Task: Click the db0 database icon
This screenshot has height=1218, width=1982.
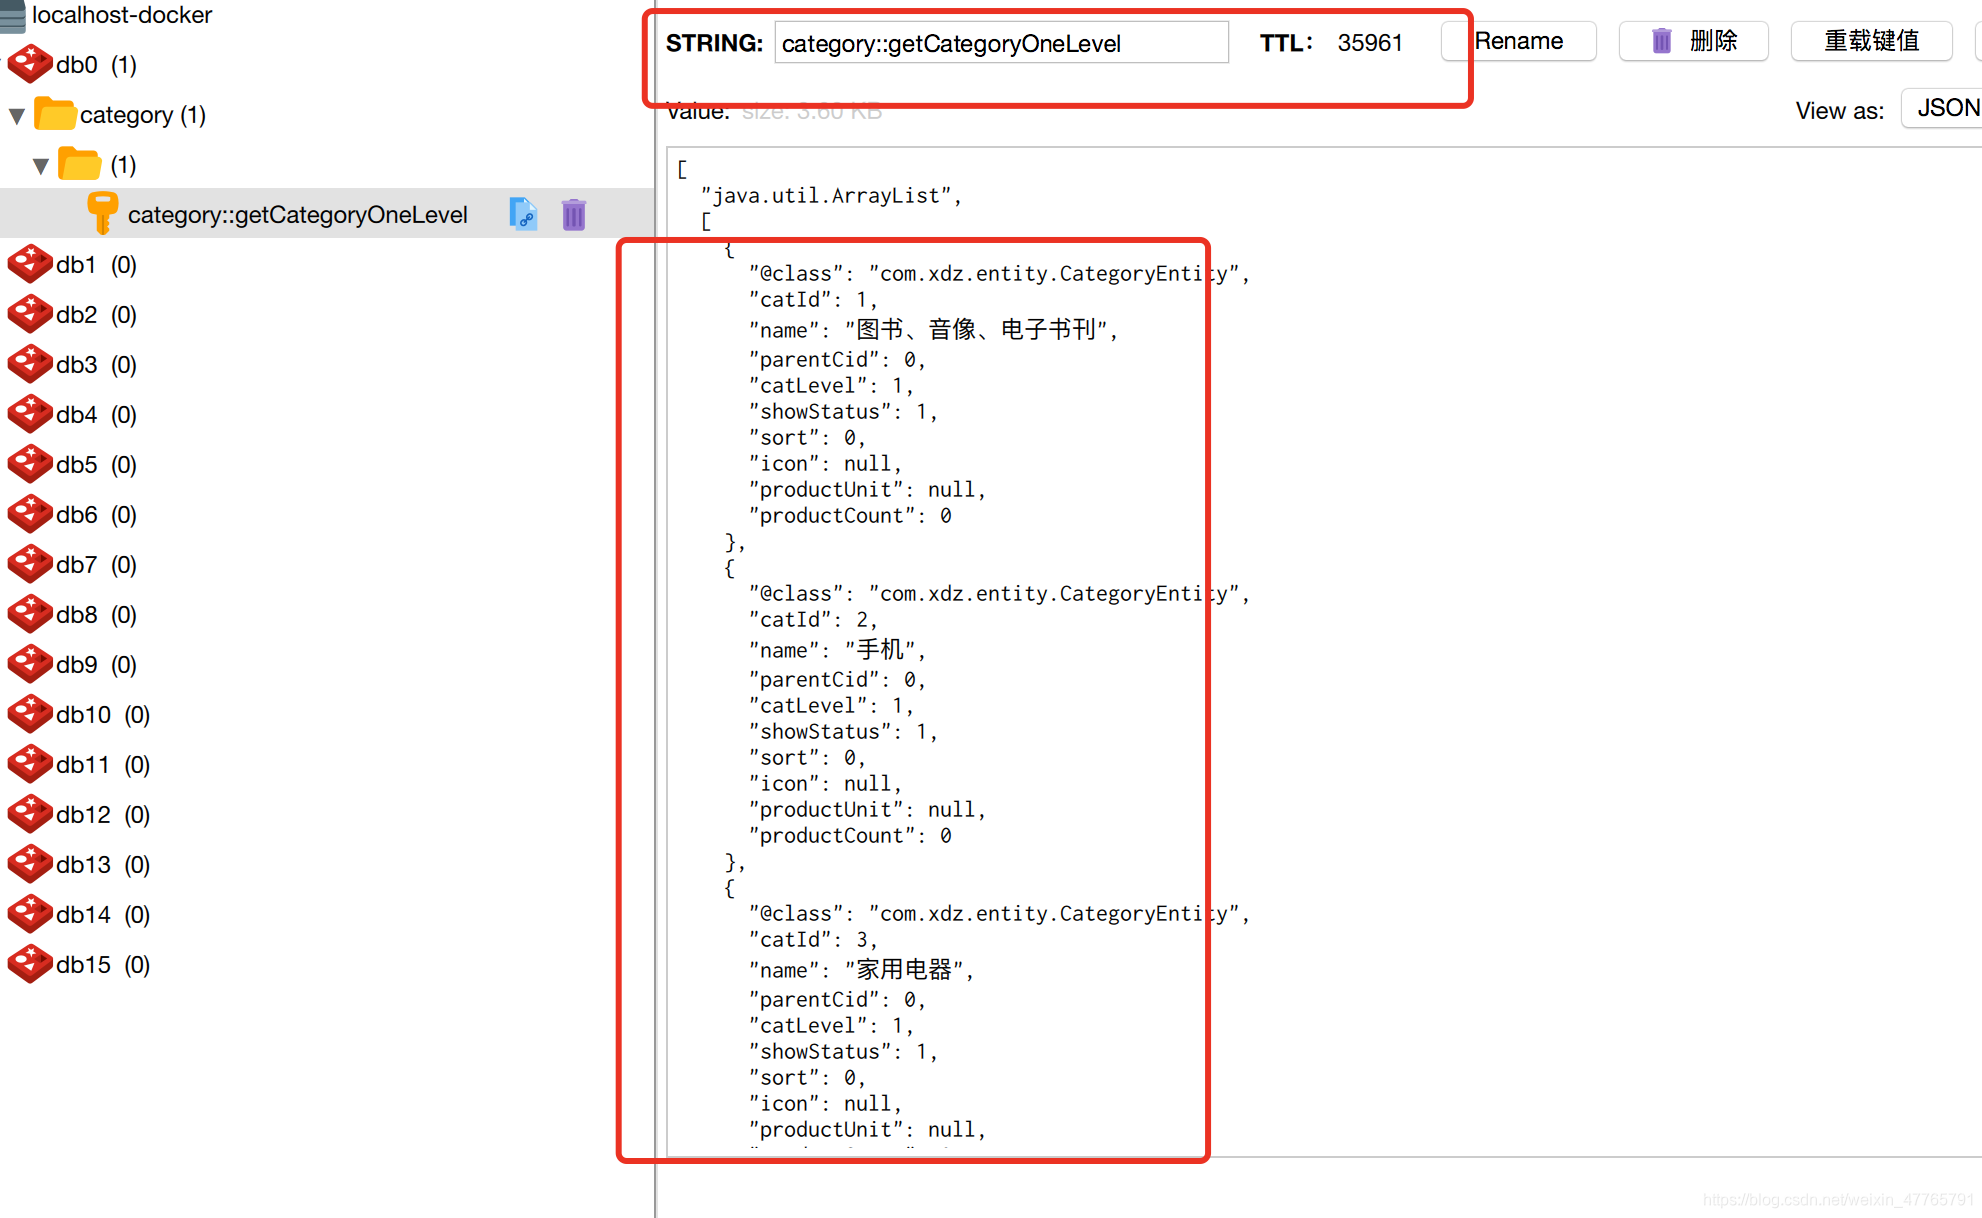Action: click(30, 64)
